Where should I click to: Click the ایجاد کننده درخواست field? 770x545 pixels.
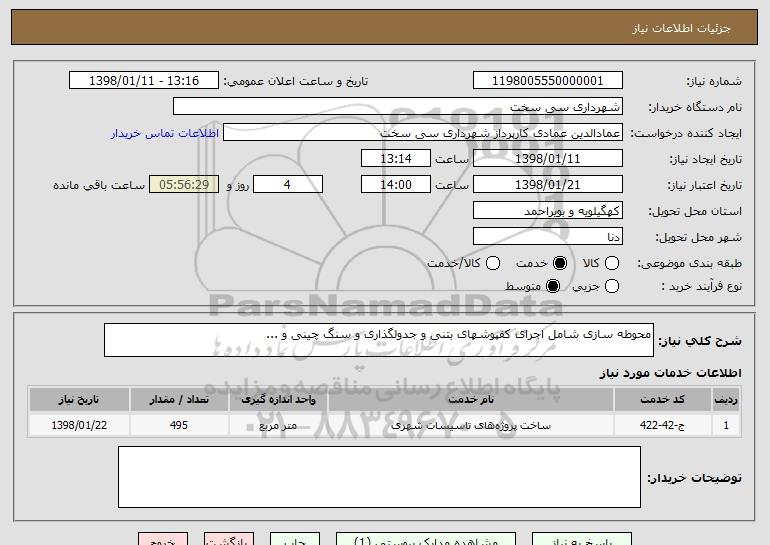pyautogui.click(x=423, y=133)
